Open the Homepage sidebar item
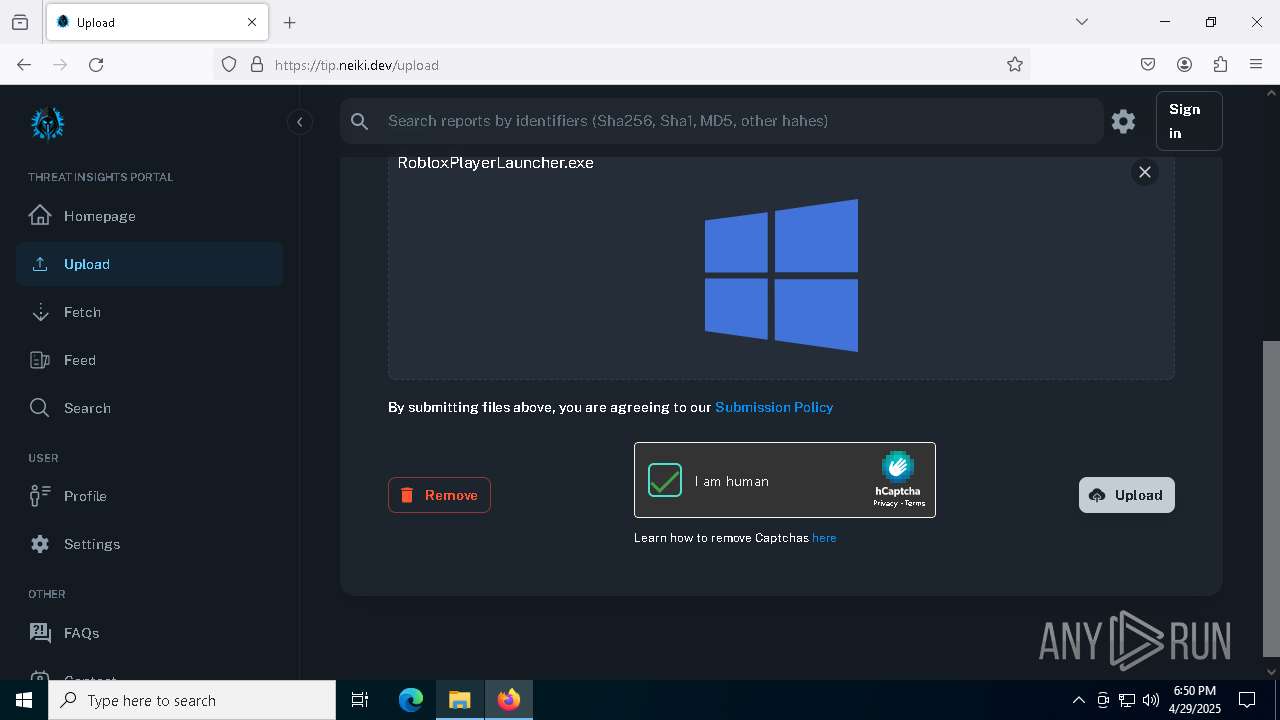The width and height of the screenshot is (1280, 720). tap(149, 216)
